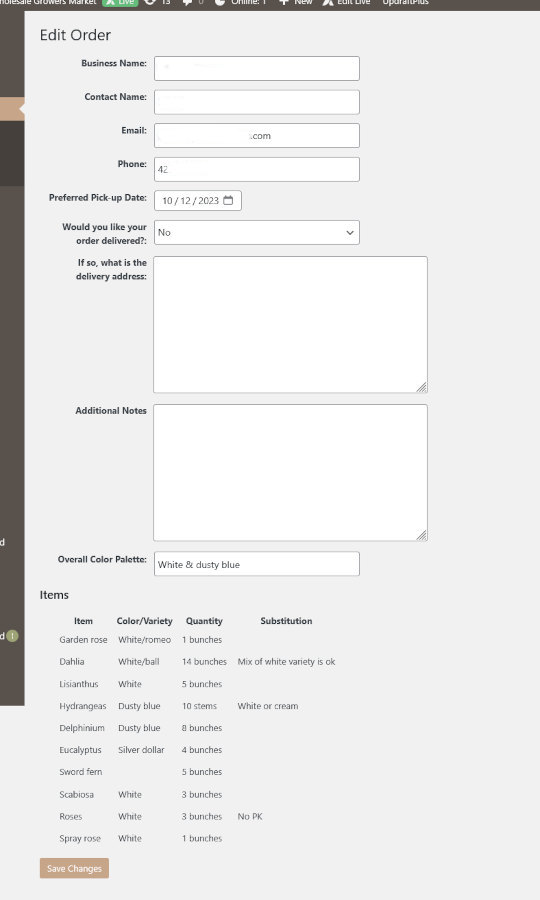
Task: Select the Phone number field
Action: click(x=257, y=169)
